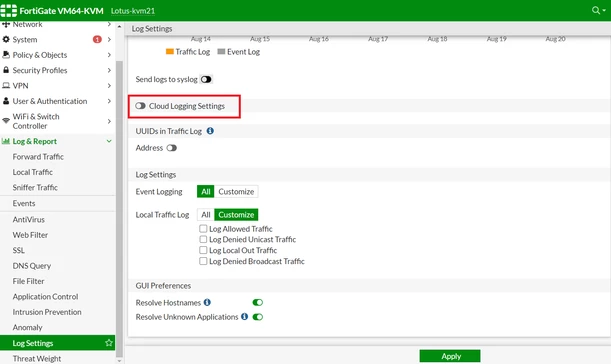The width and height of the screenshot is (611, 364).
Task: Click the Security Profiles lock icon
Action: (x=6, y=70)
